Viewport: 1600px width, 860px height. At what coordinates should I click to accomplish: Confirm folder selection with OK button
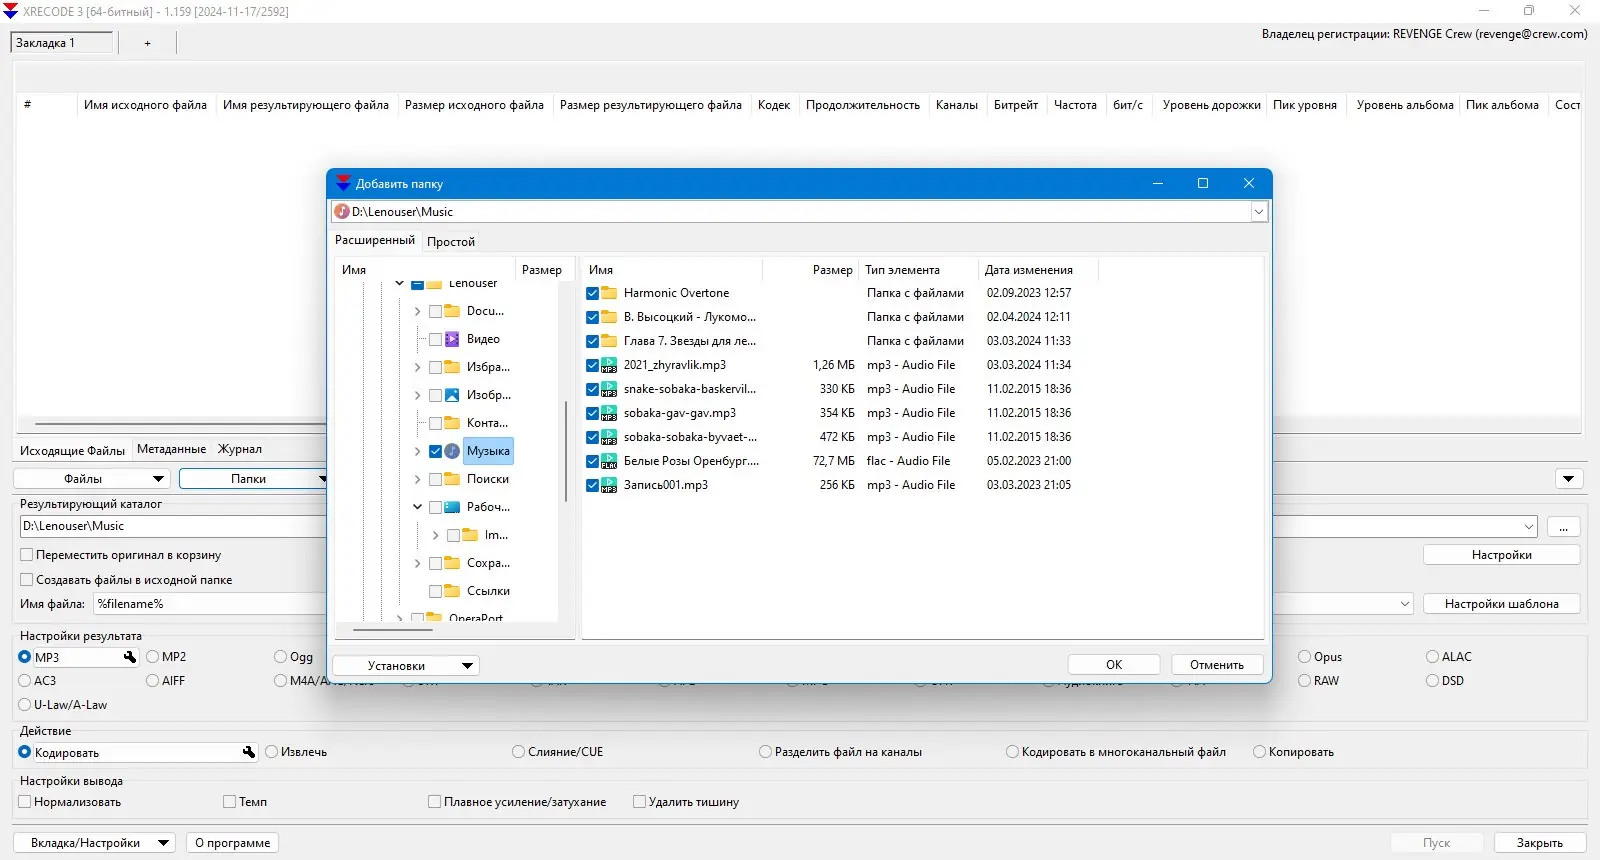click(1114, 665)
